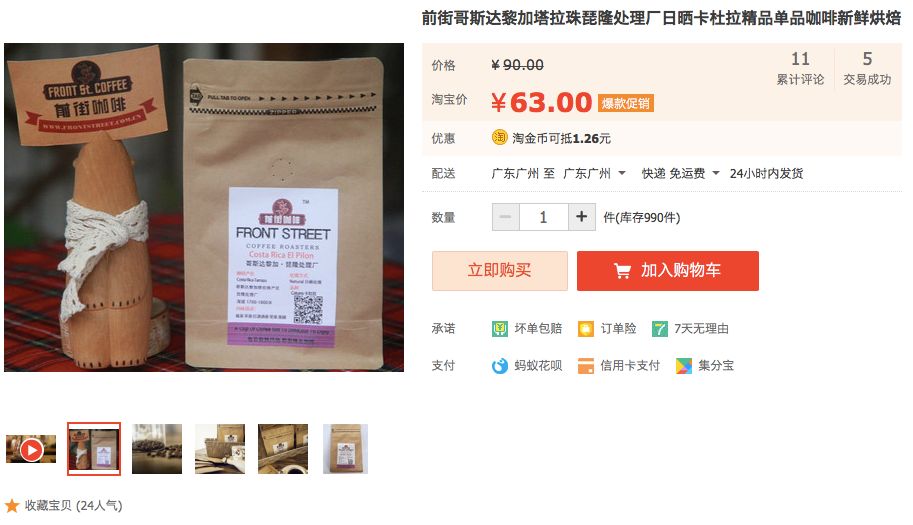The width and height of the screenshot is (913, 525).
Task: Click the 坏单包赔 guarantee icon
Action: [x=500, y=329]
